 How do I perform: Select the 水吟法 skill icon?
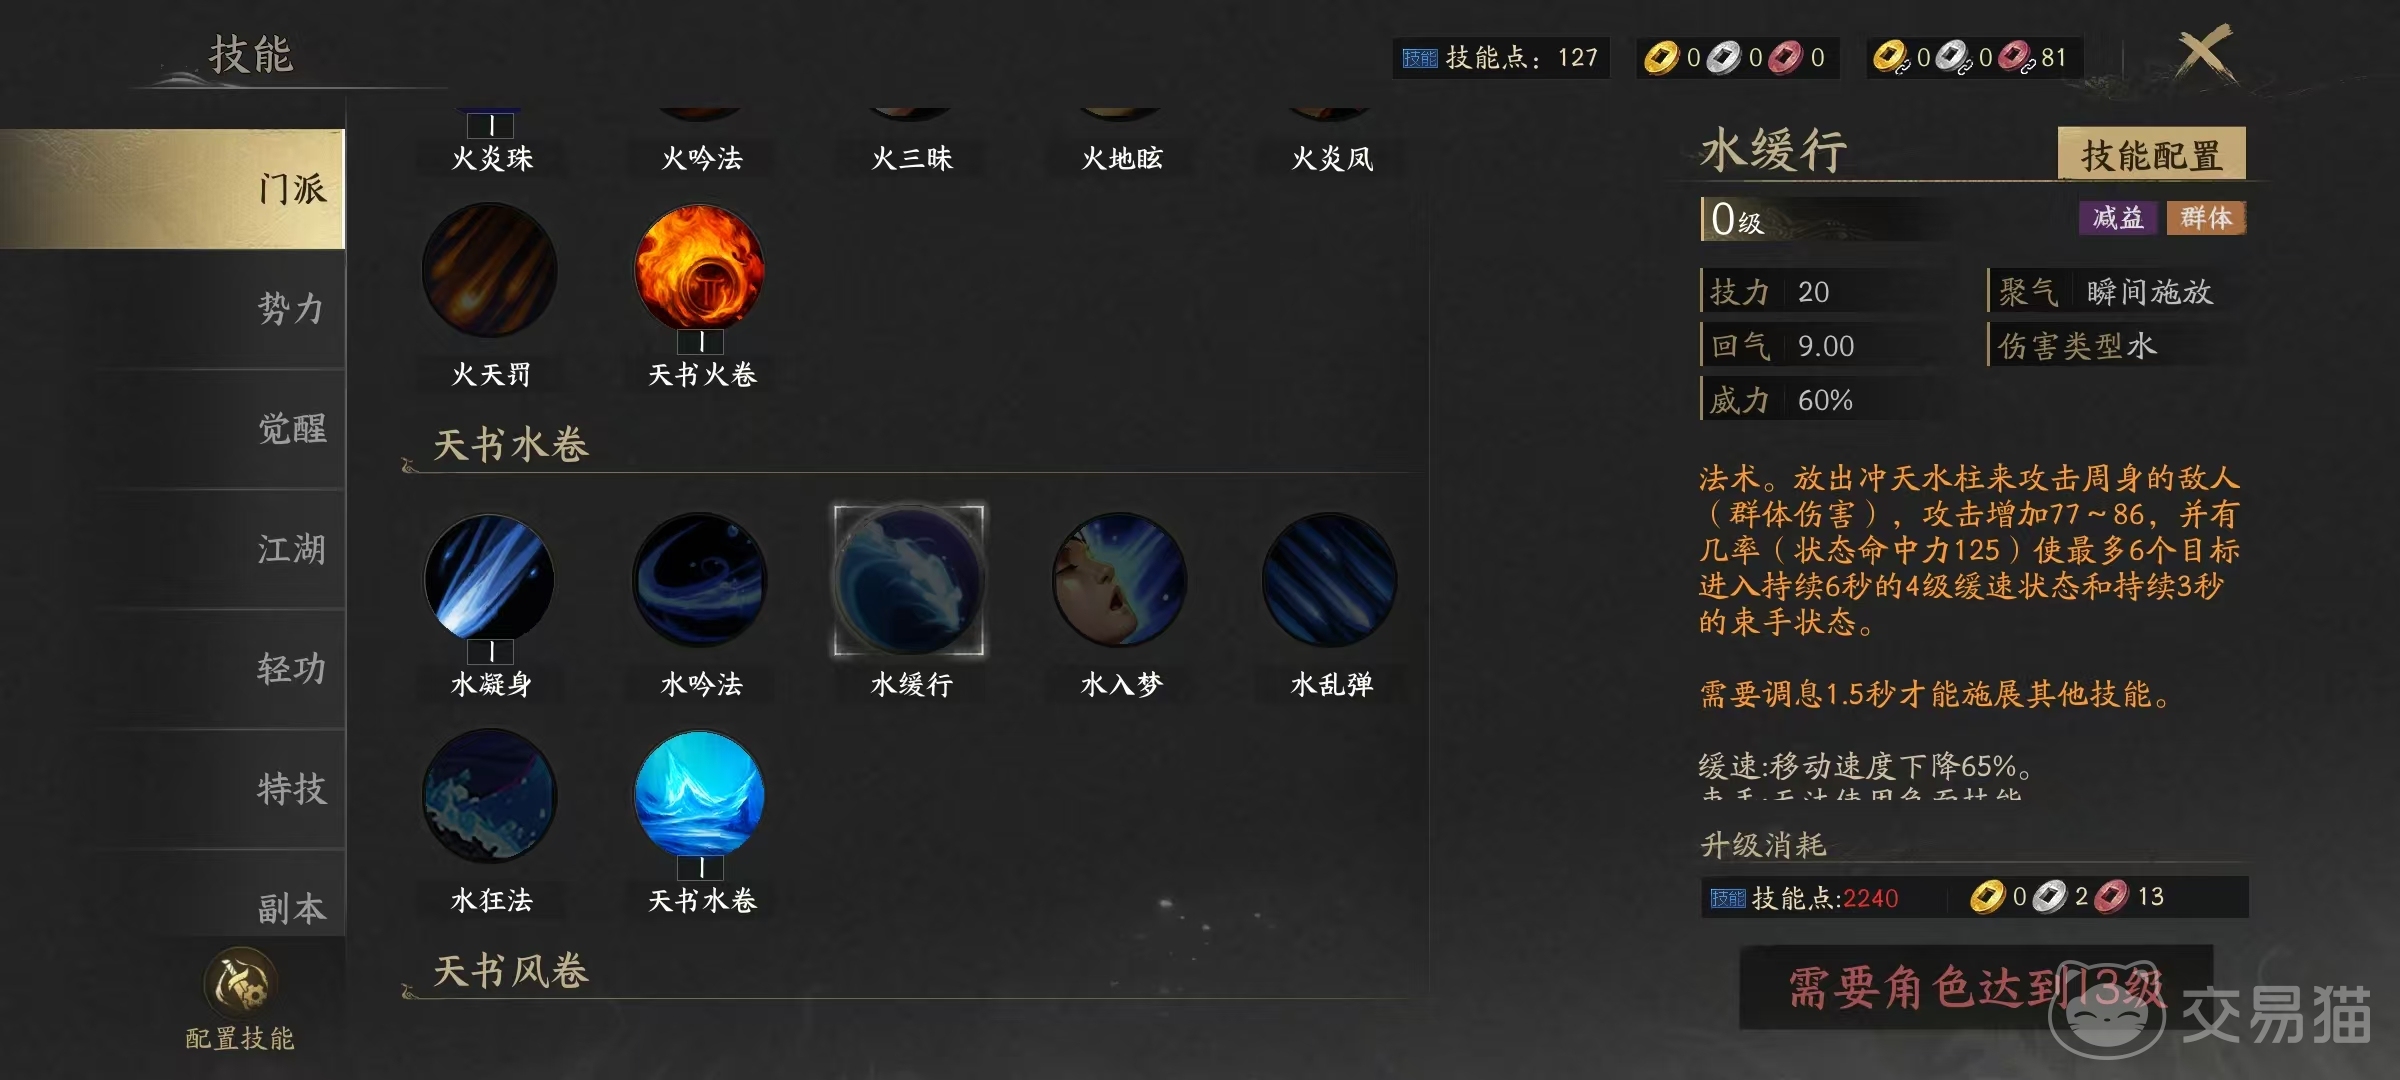pyautogui.click(x=700, y=579)
